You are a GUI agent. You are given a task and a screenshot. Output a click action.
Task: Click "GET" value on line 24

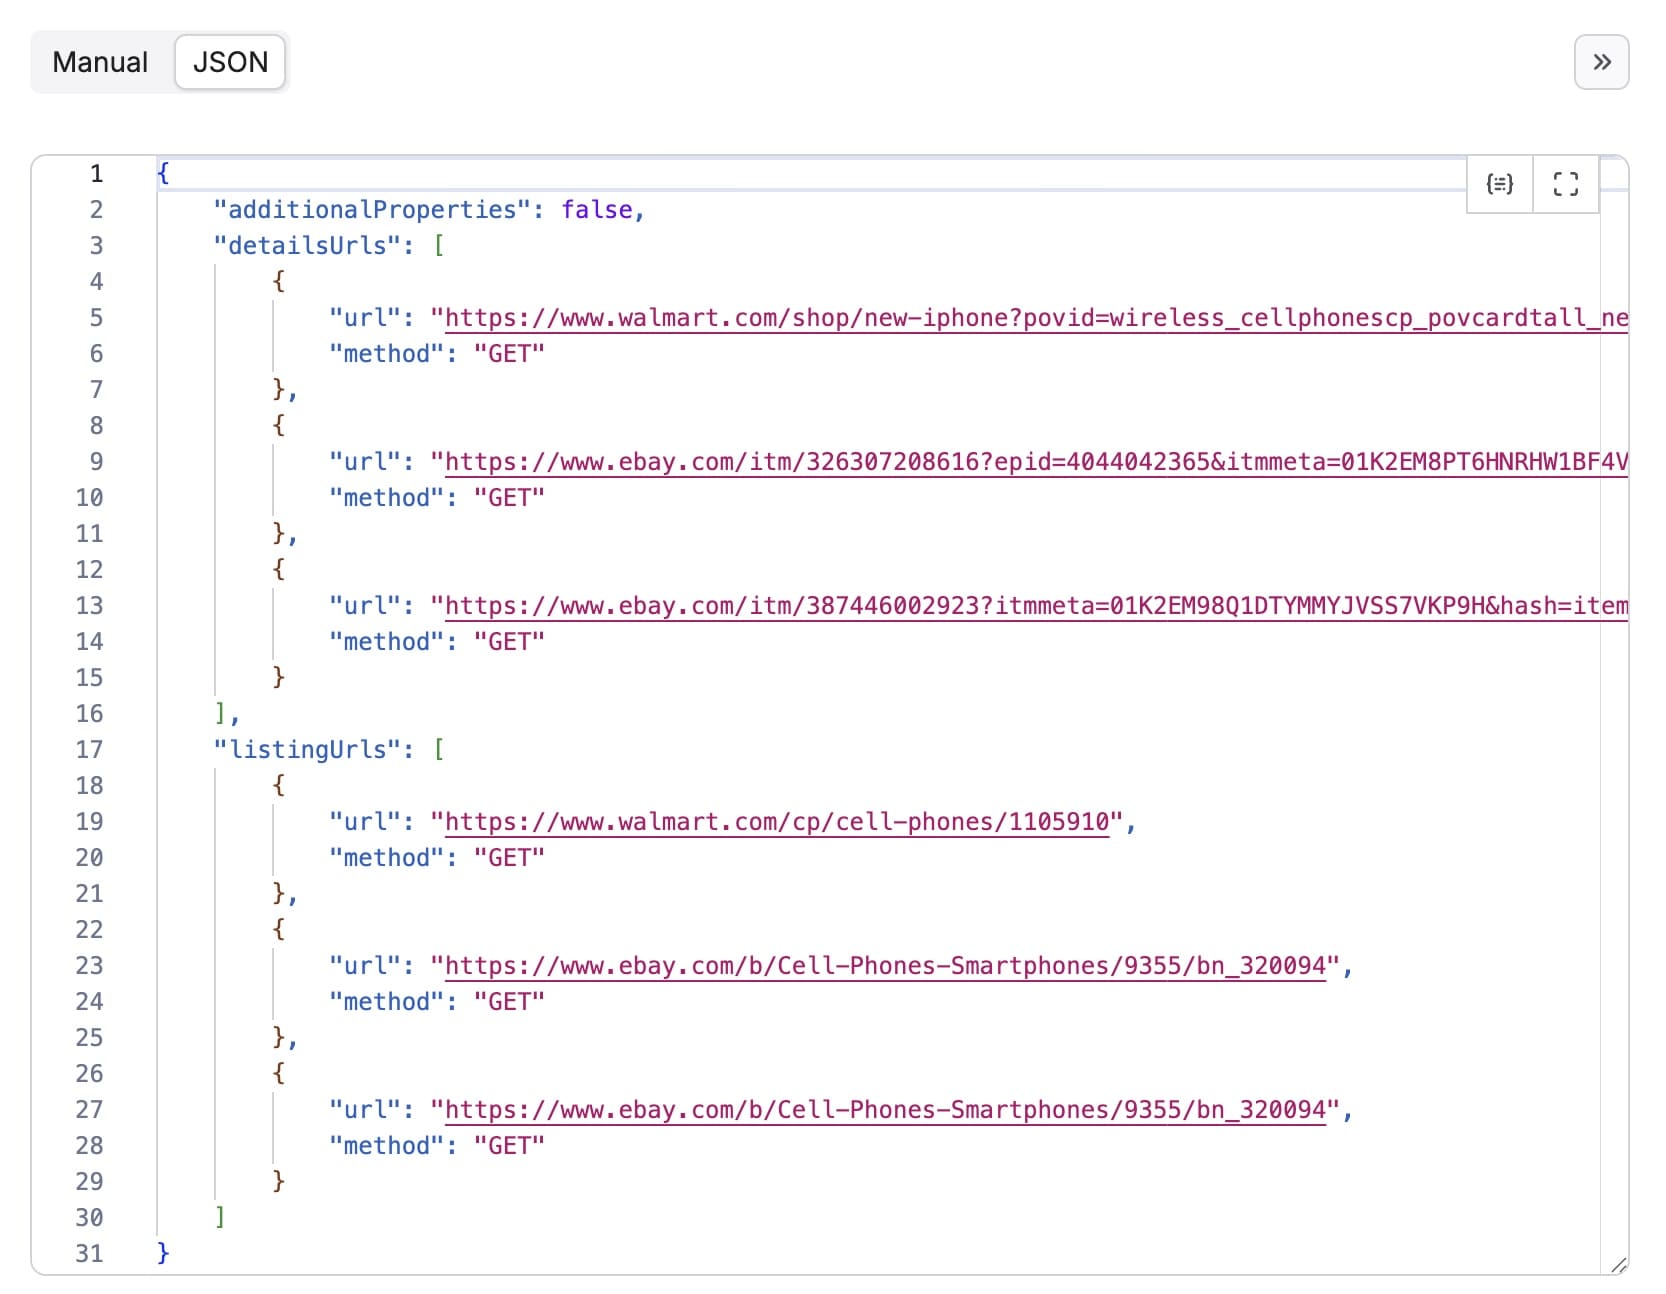point(509,1002)
